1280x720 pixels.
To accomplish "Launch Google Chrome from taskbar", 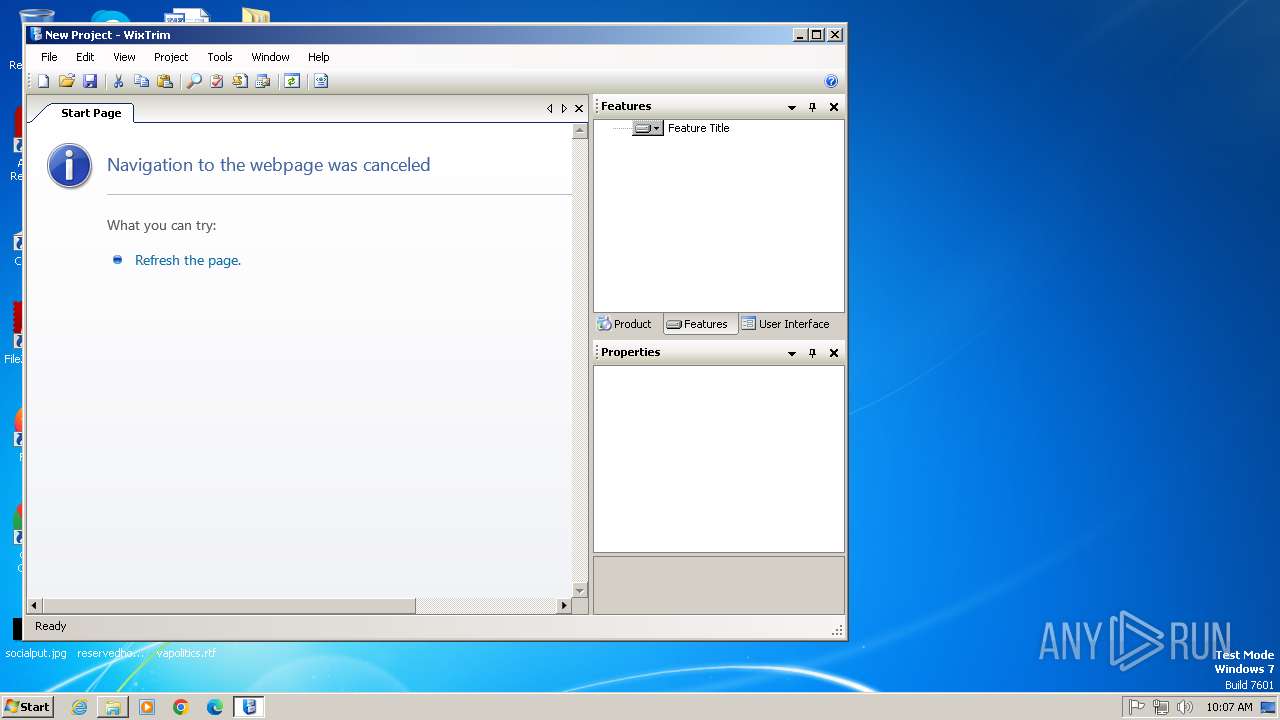I will point(181,707).
